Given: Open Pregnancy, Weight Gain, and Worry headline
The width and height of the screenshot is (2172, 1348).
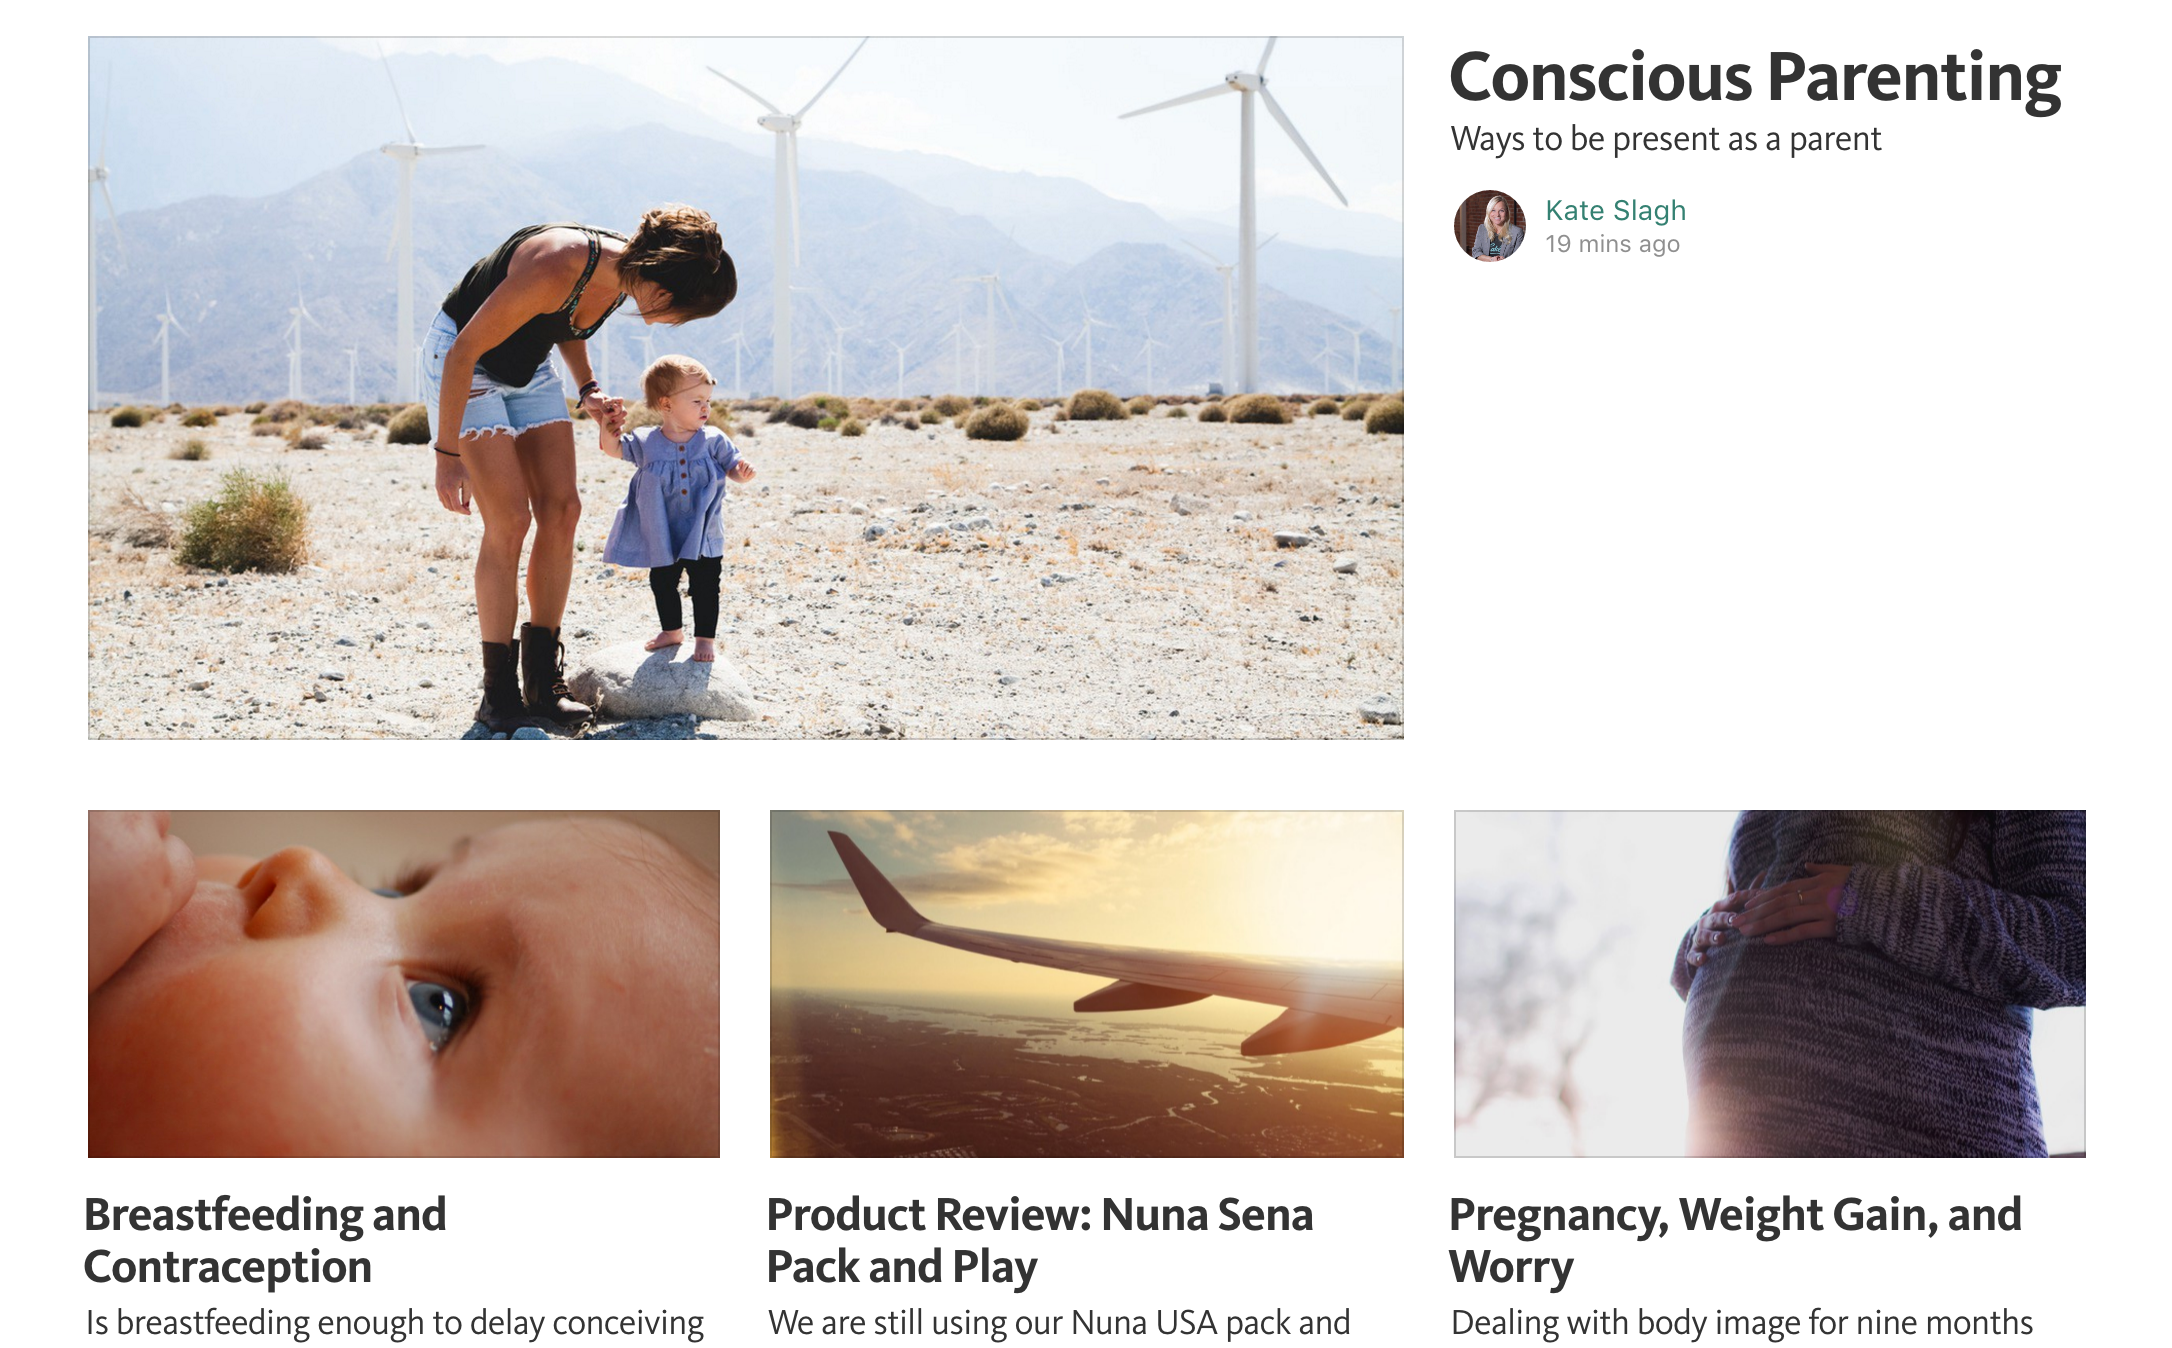Looking at the screenshot, I should [x=1735, y=1240].
